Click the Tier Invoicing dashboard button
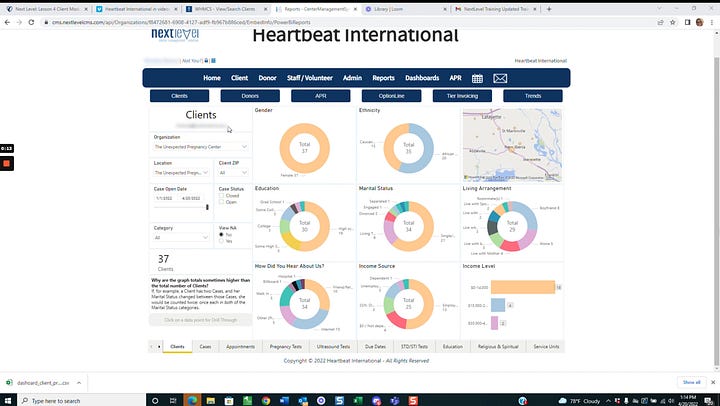 click(x=462, y=96)
